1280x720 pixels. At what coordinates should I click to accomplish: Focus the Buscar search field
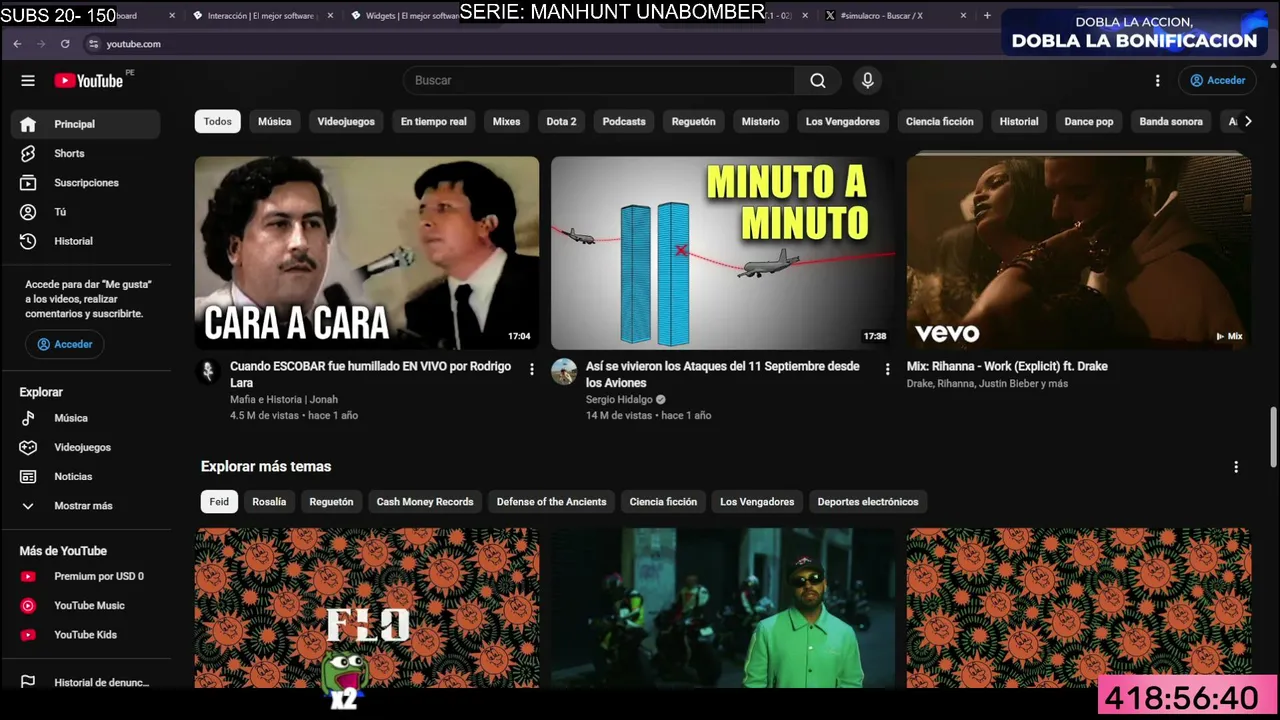pos(600,80)
